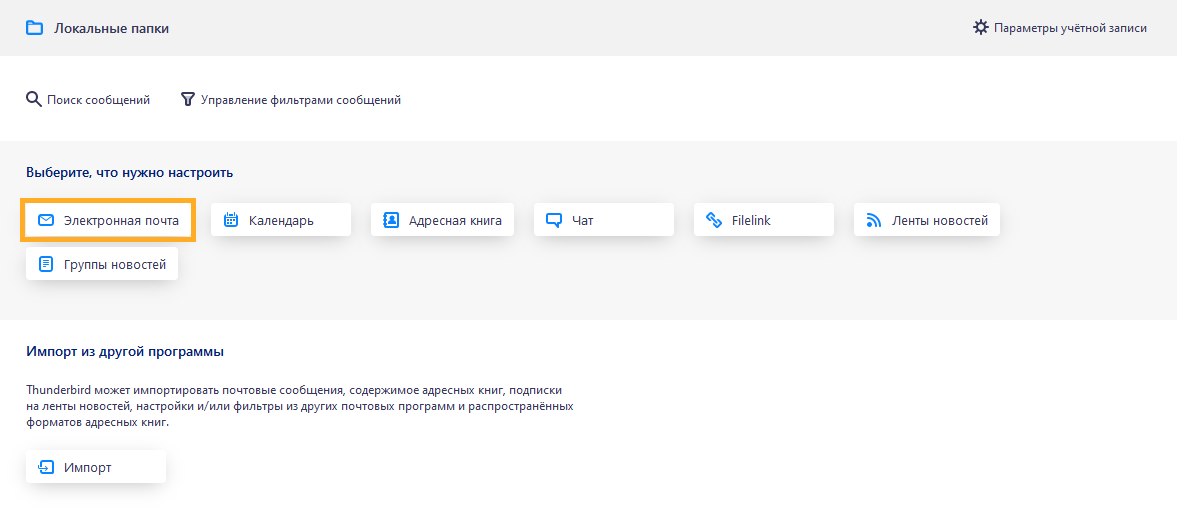The image size is (1177, 508).
Task: Click the calendar icon beside Календарь
Action: pyautogui.click(x=231, y=220)
